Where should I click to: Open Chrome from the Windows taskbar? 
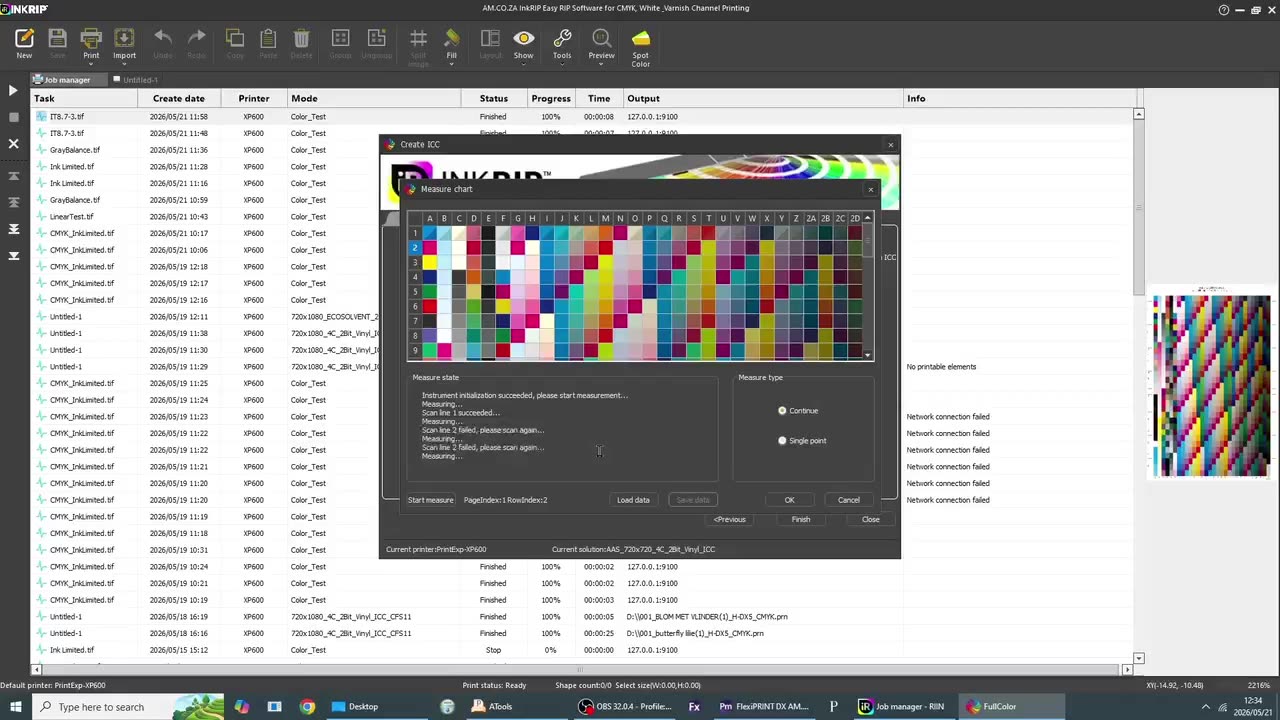307,707
